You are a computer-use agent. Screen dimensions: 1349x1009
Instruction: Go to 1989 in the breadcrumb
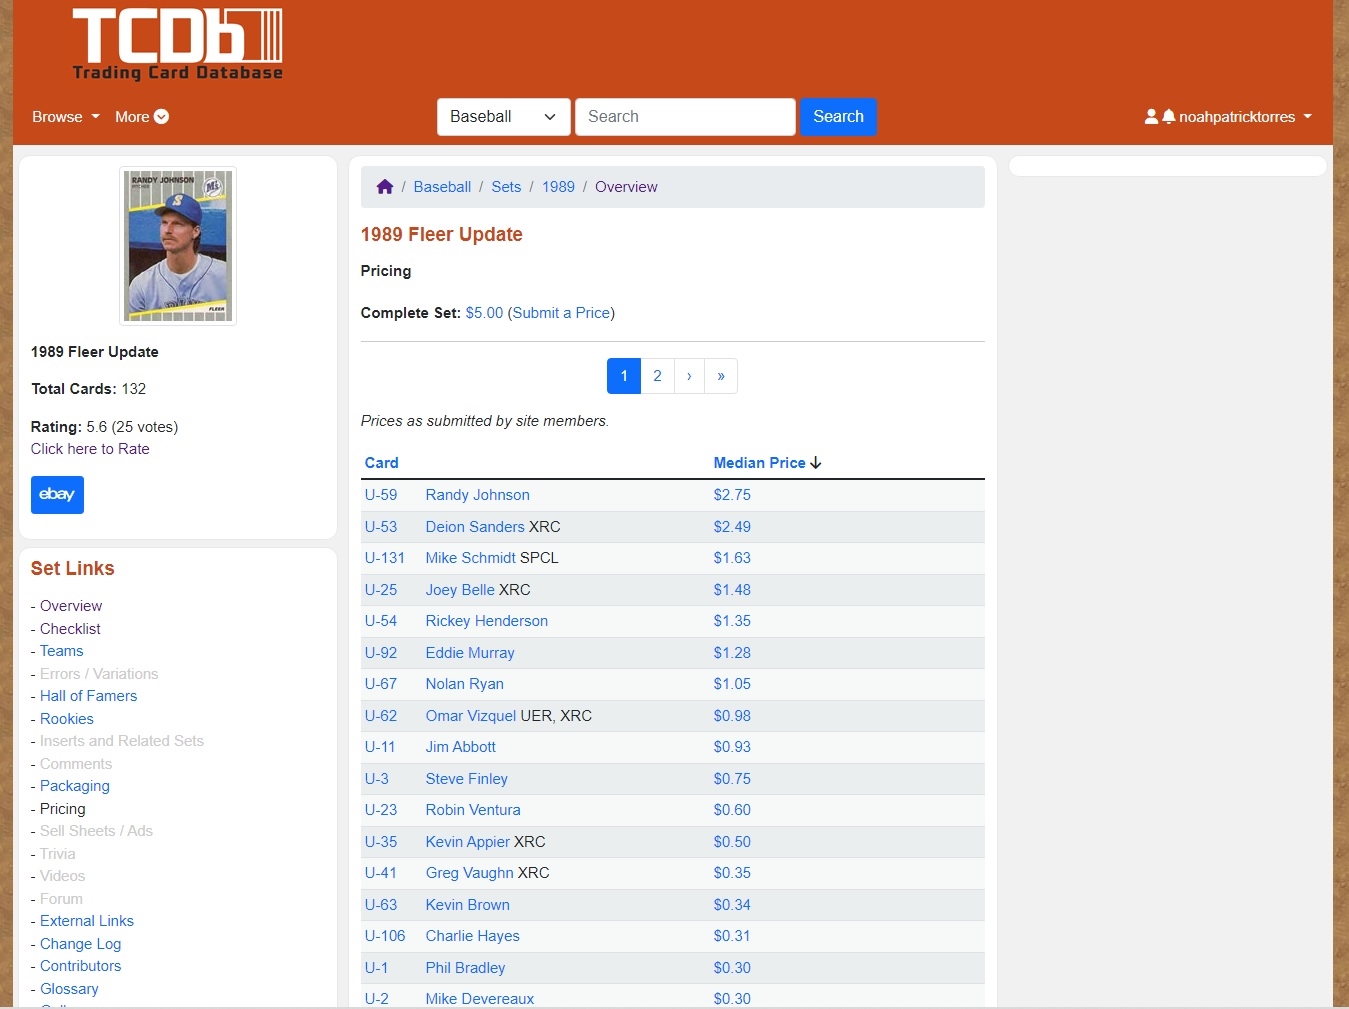[x=558, y=187]
